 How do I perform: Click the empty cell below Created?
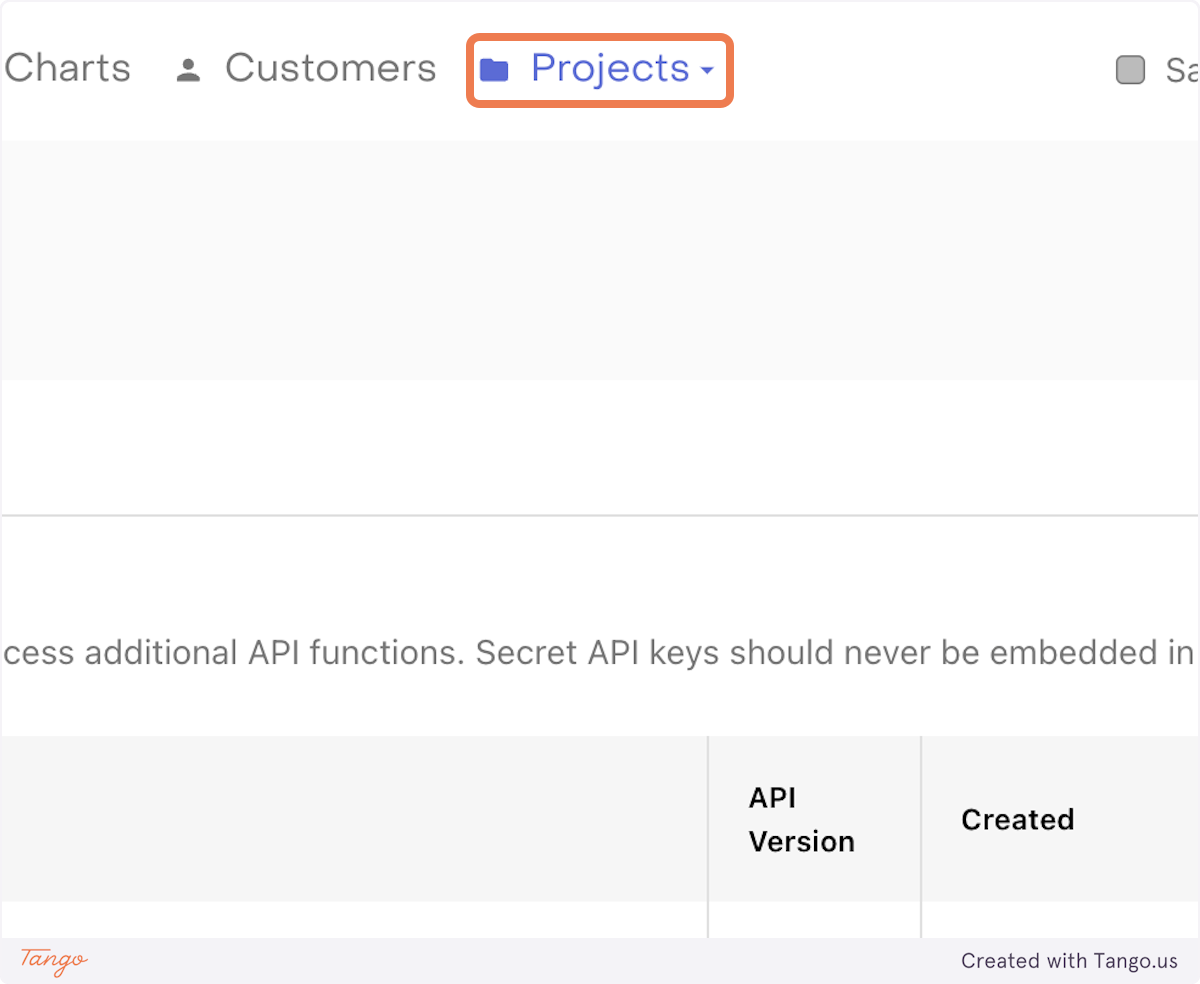click(1060, 920)
